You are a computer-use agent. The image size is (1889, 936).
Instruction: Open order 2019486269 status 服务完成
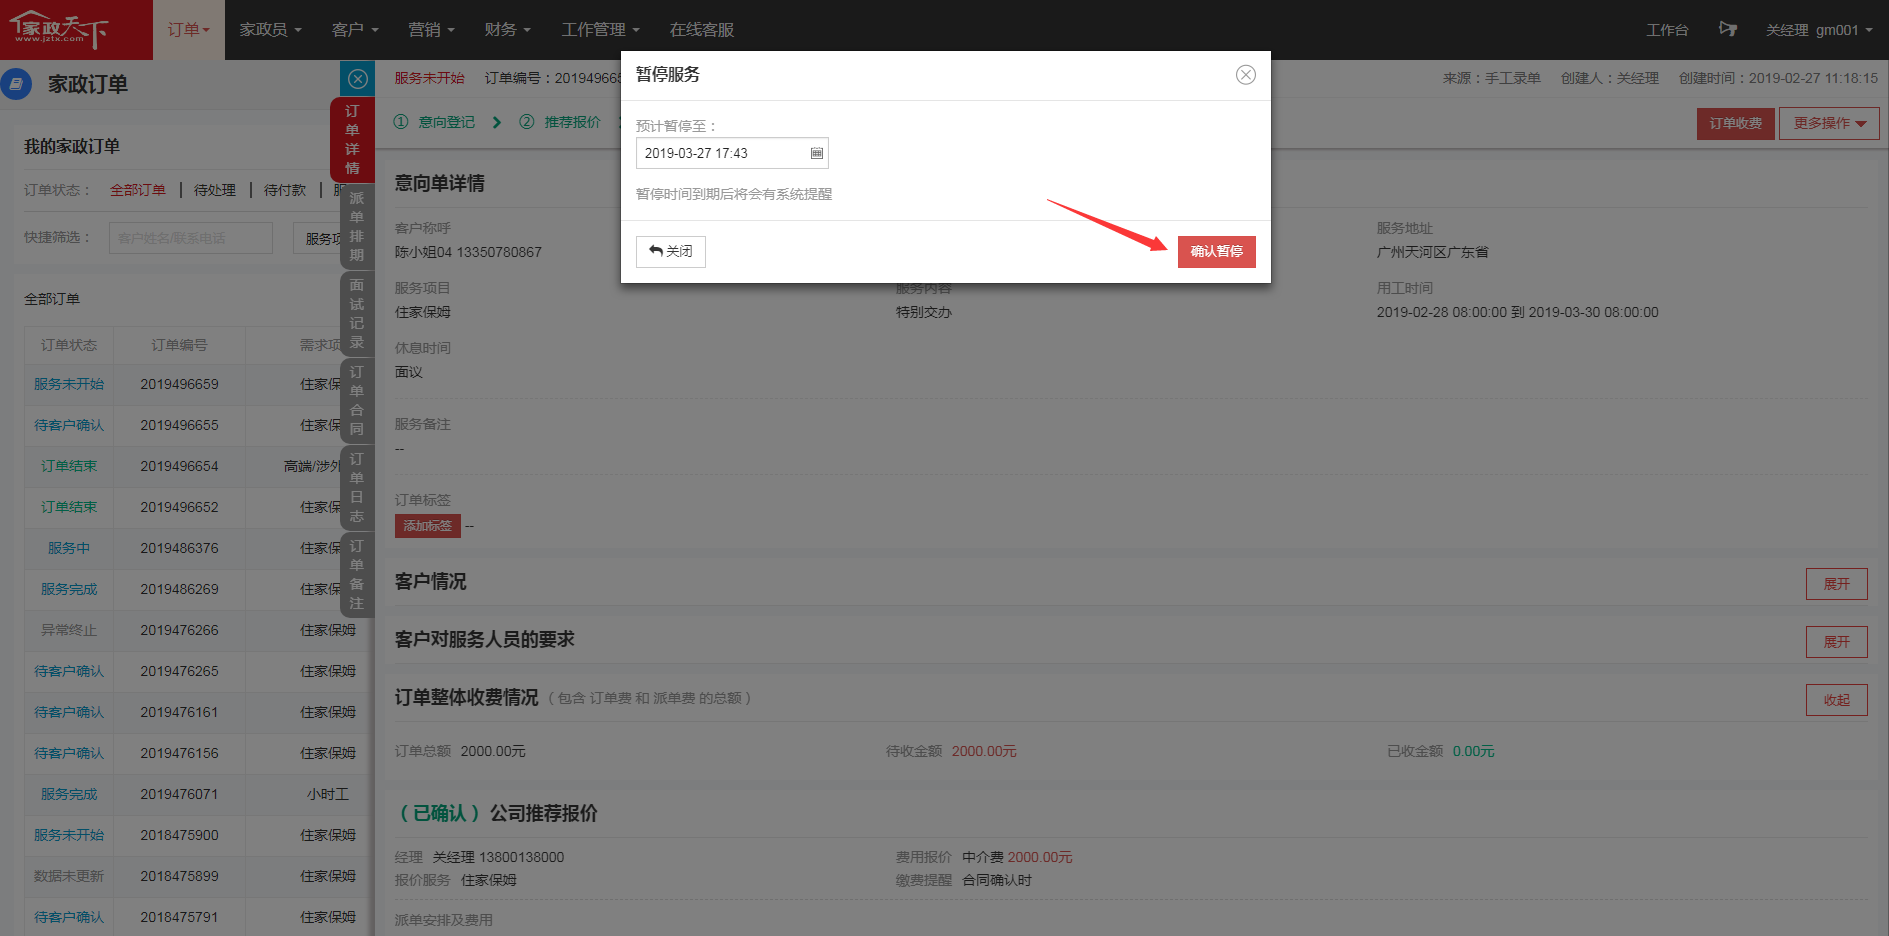[69, 589]
